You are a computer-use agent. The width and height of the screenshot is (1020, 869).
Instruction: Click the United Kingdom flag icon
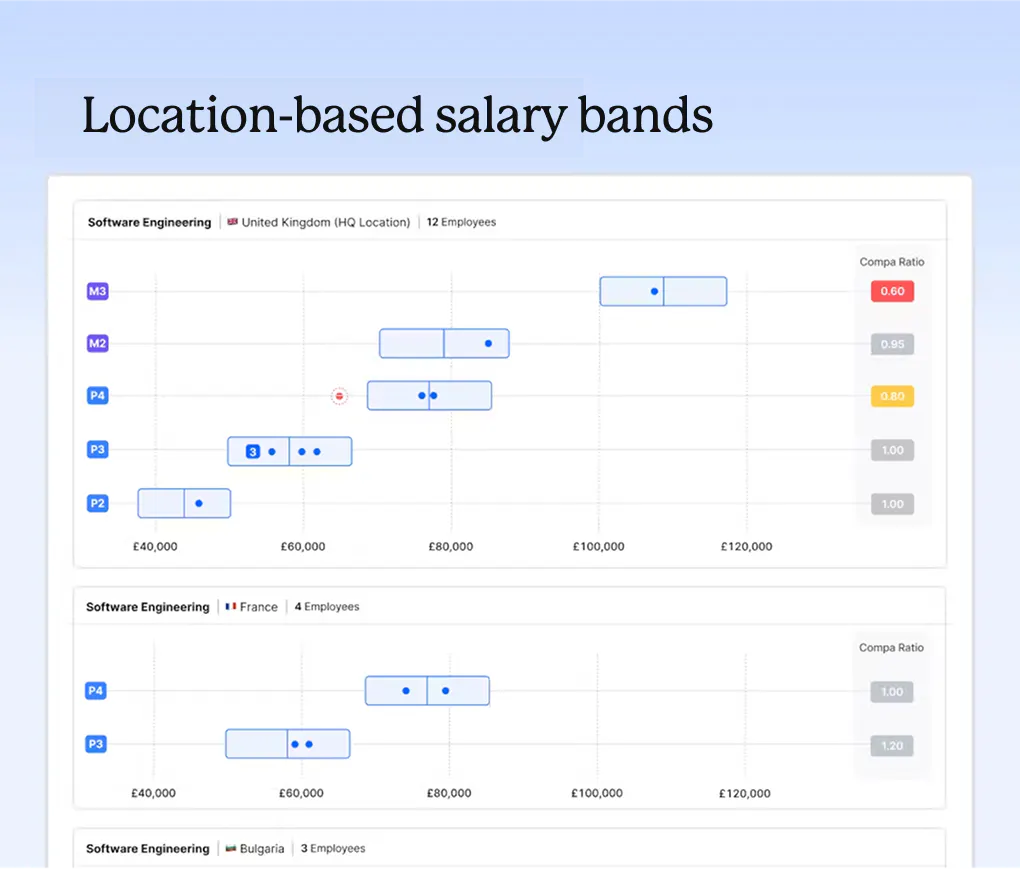tap(232, 222)
